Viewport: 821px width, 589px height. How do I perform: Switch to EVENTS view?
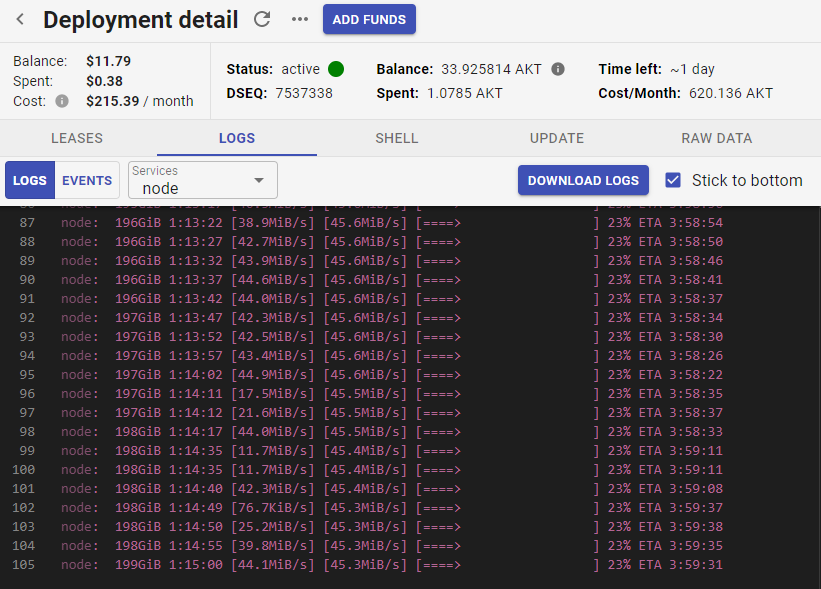pyautogui.click(x=87, y=181)
